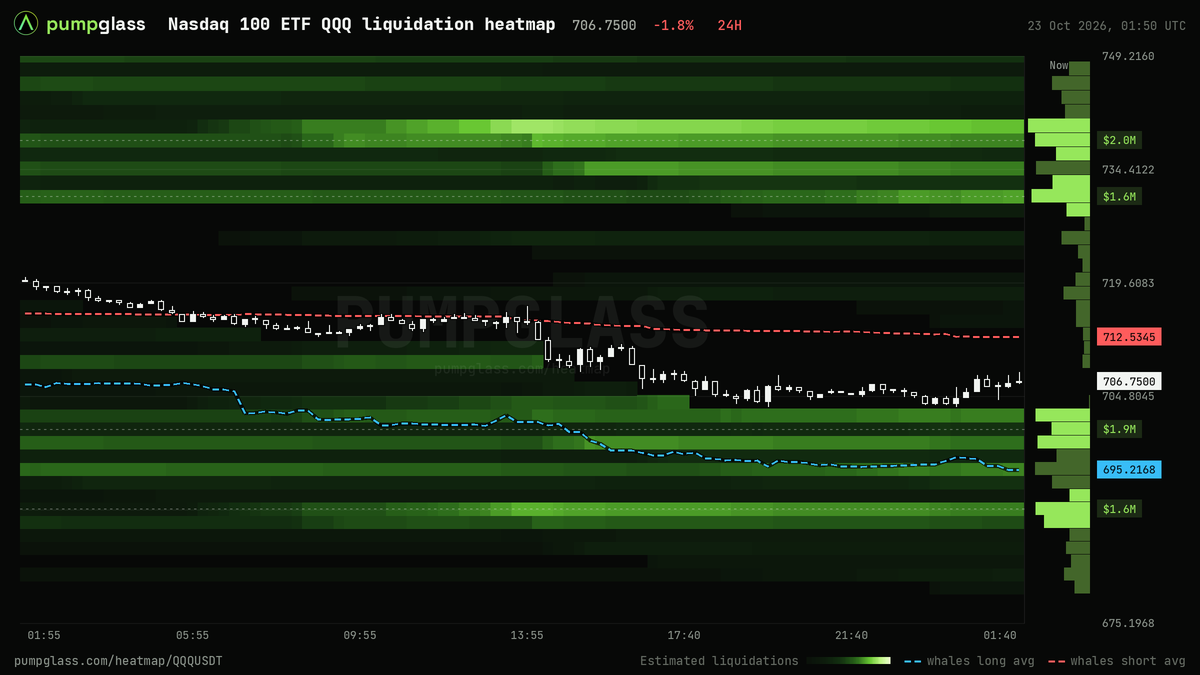Screen dimensions: 1200x675
Task: Click the 749.2160 price axis label
Action: coord(1128,56)
